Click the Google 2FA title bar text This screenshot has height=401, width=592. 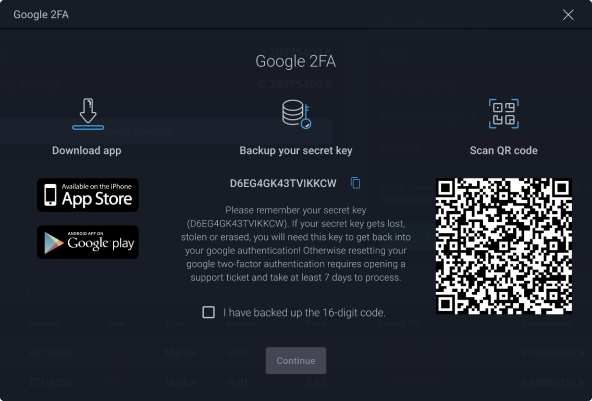(x=41, y=15)
